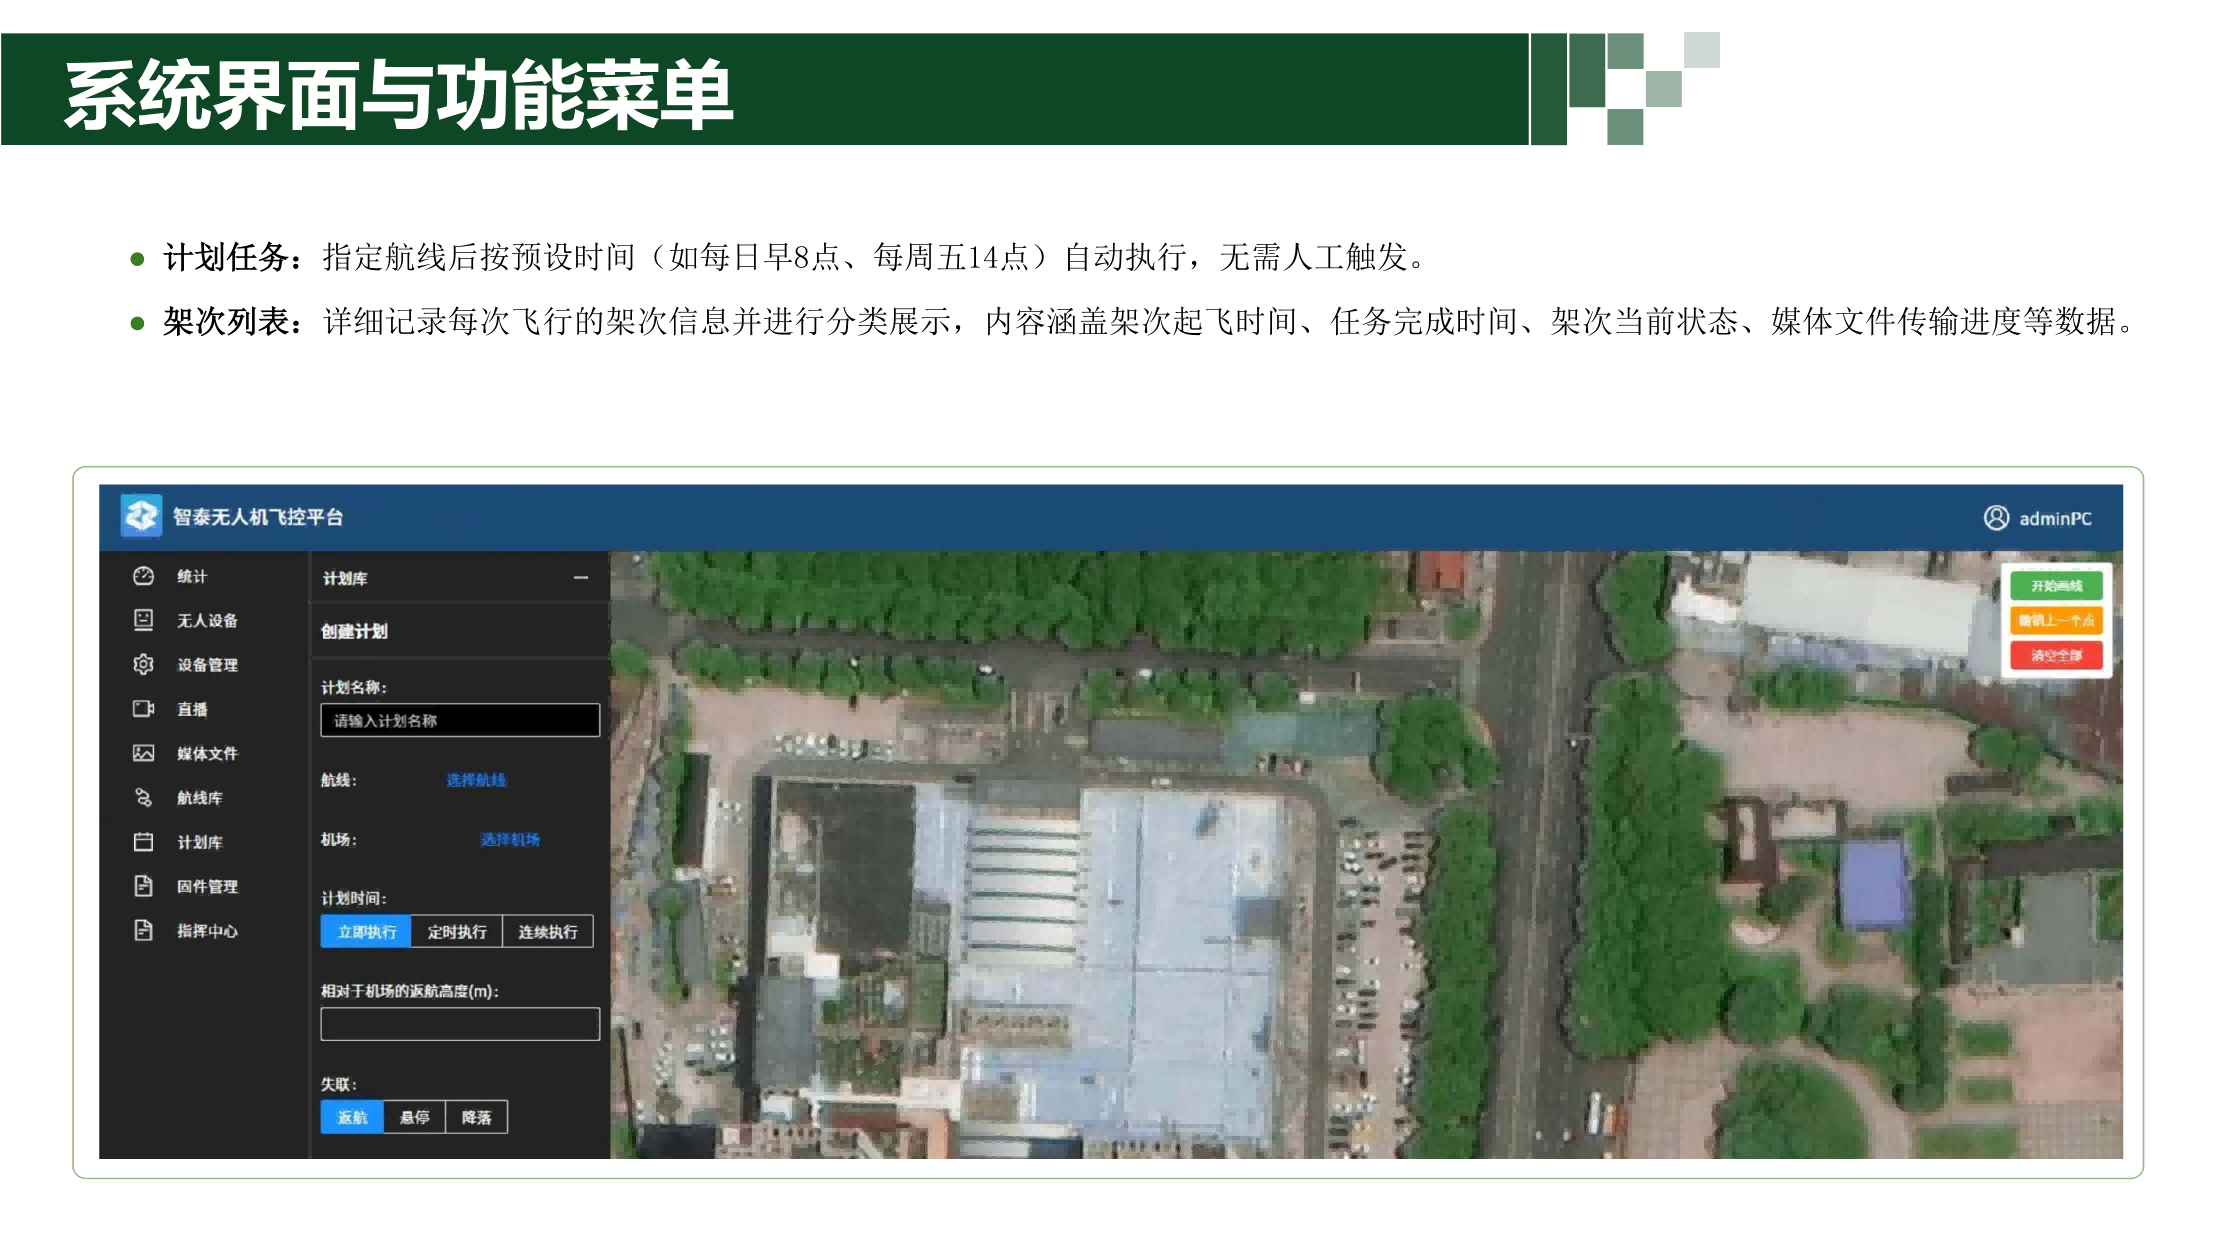Screen dimensions: 2240x1260
Task: Click the 计划库 calendar icon
Action: [x=143, y=842]
